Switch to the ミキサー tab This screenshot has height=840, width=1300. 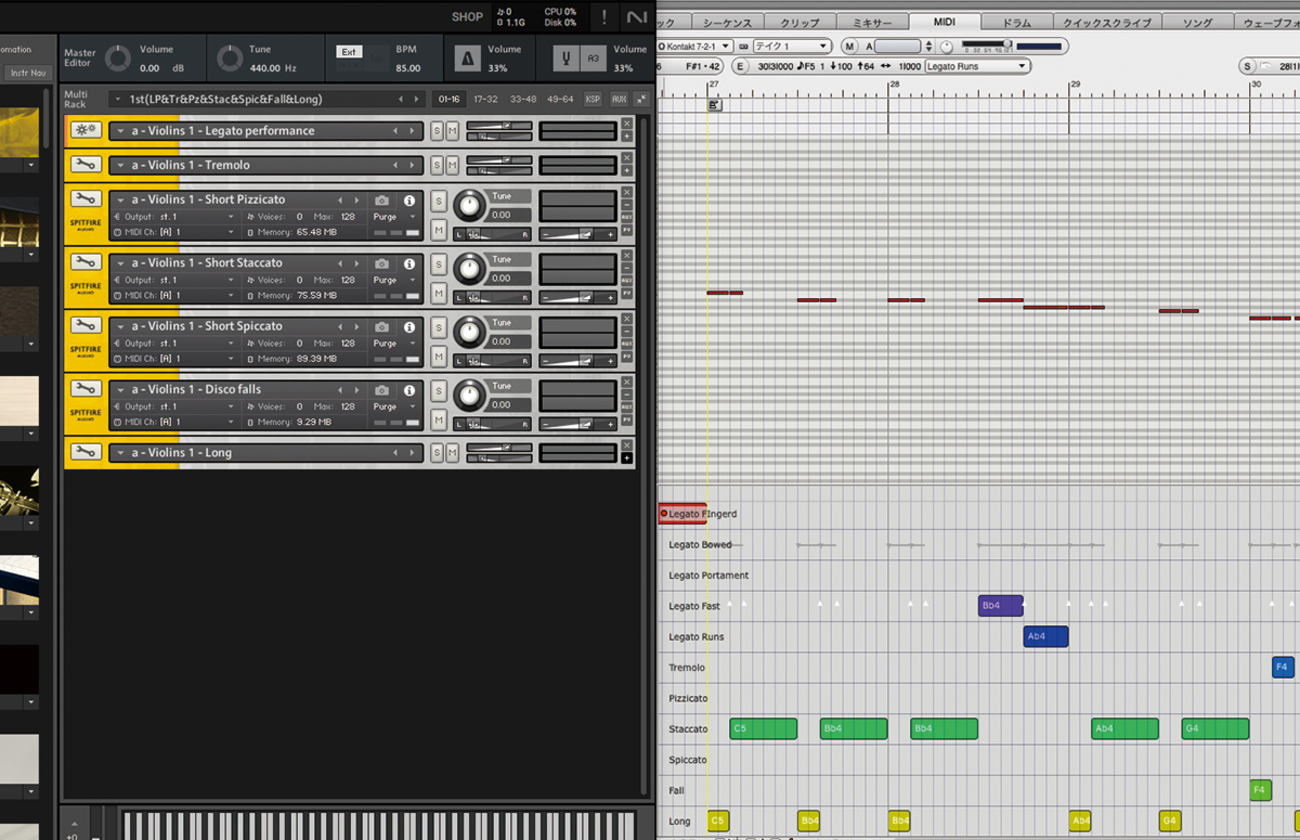coord(873,22)
